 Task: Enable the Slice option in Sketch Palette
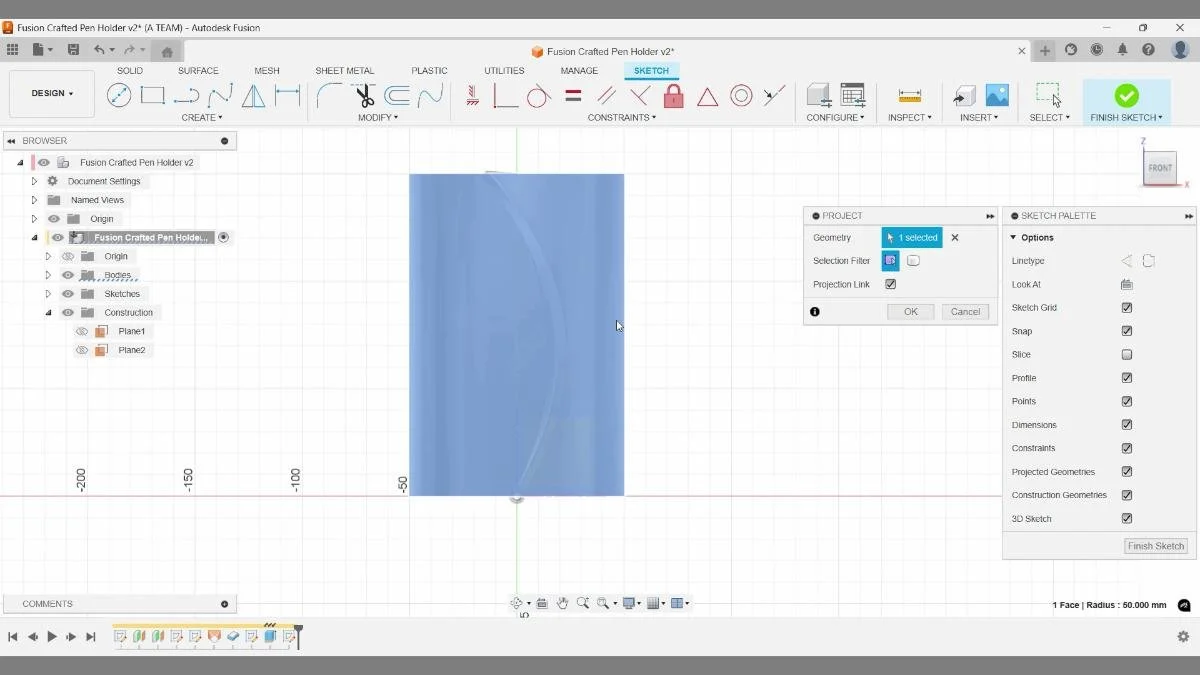[x=1127, y=354]
